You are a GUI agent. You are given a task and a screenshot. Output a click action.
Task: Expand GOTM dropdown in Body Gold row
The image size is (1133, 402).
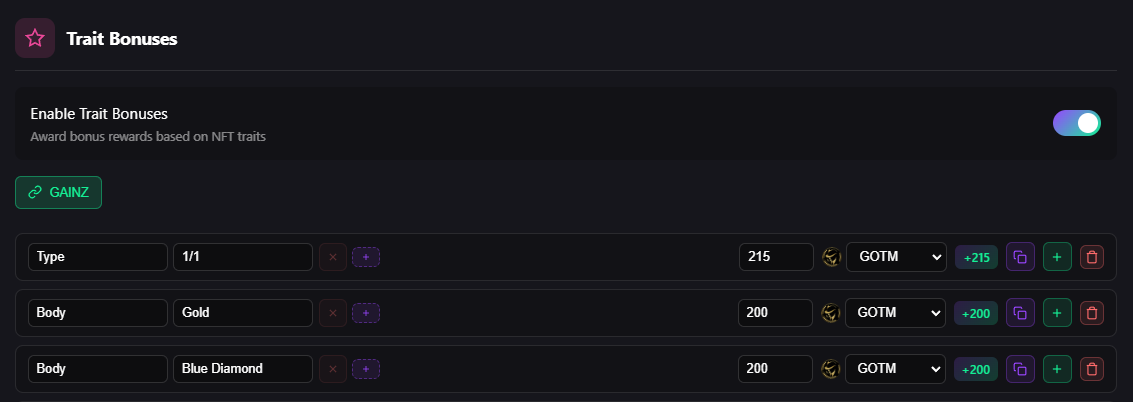click(895, 313)
